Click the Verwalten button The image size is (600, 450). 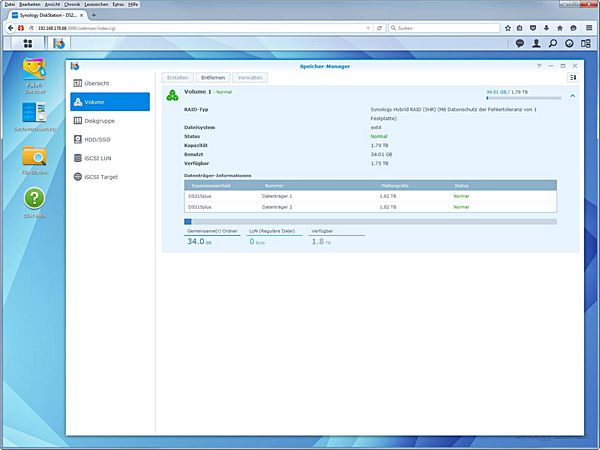pos(250,77)
